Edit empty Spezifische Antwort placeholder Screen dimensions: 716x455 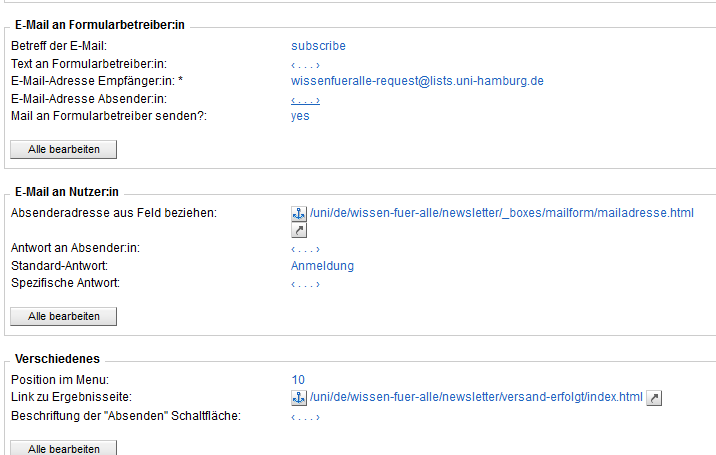(305, 284)
